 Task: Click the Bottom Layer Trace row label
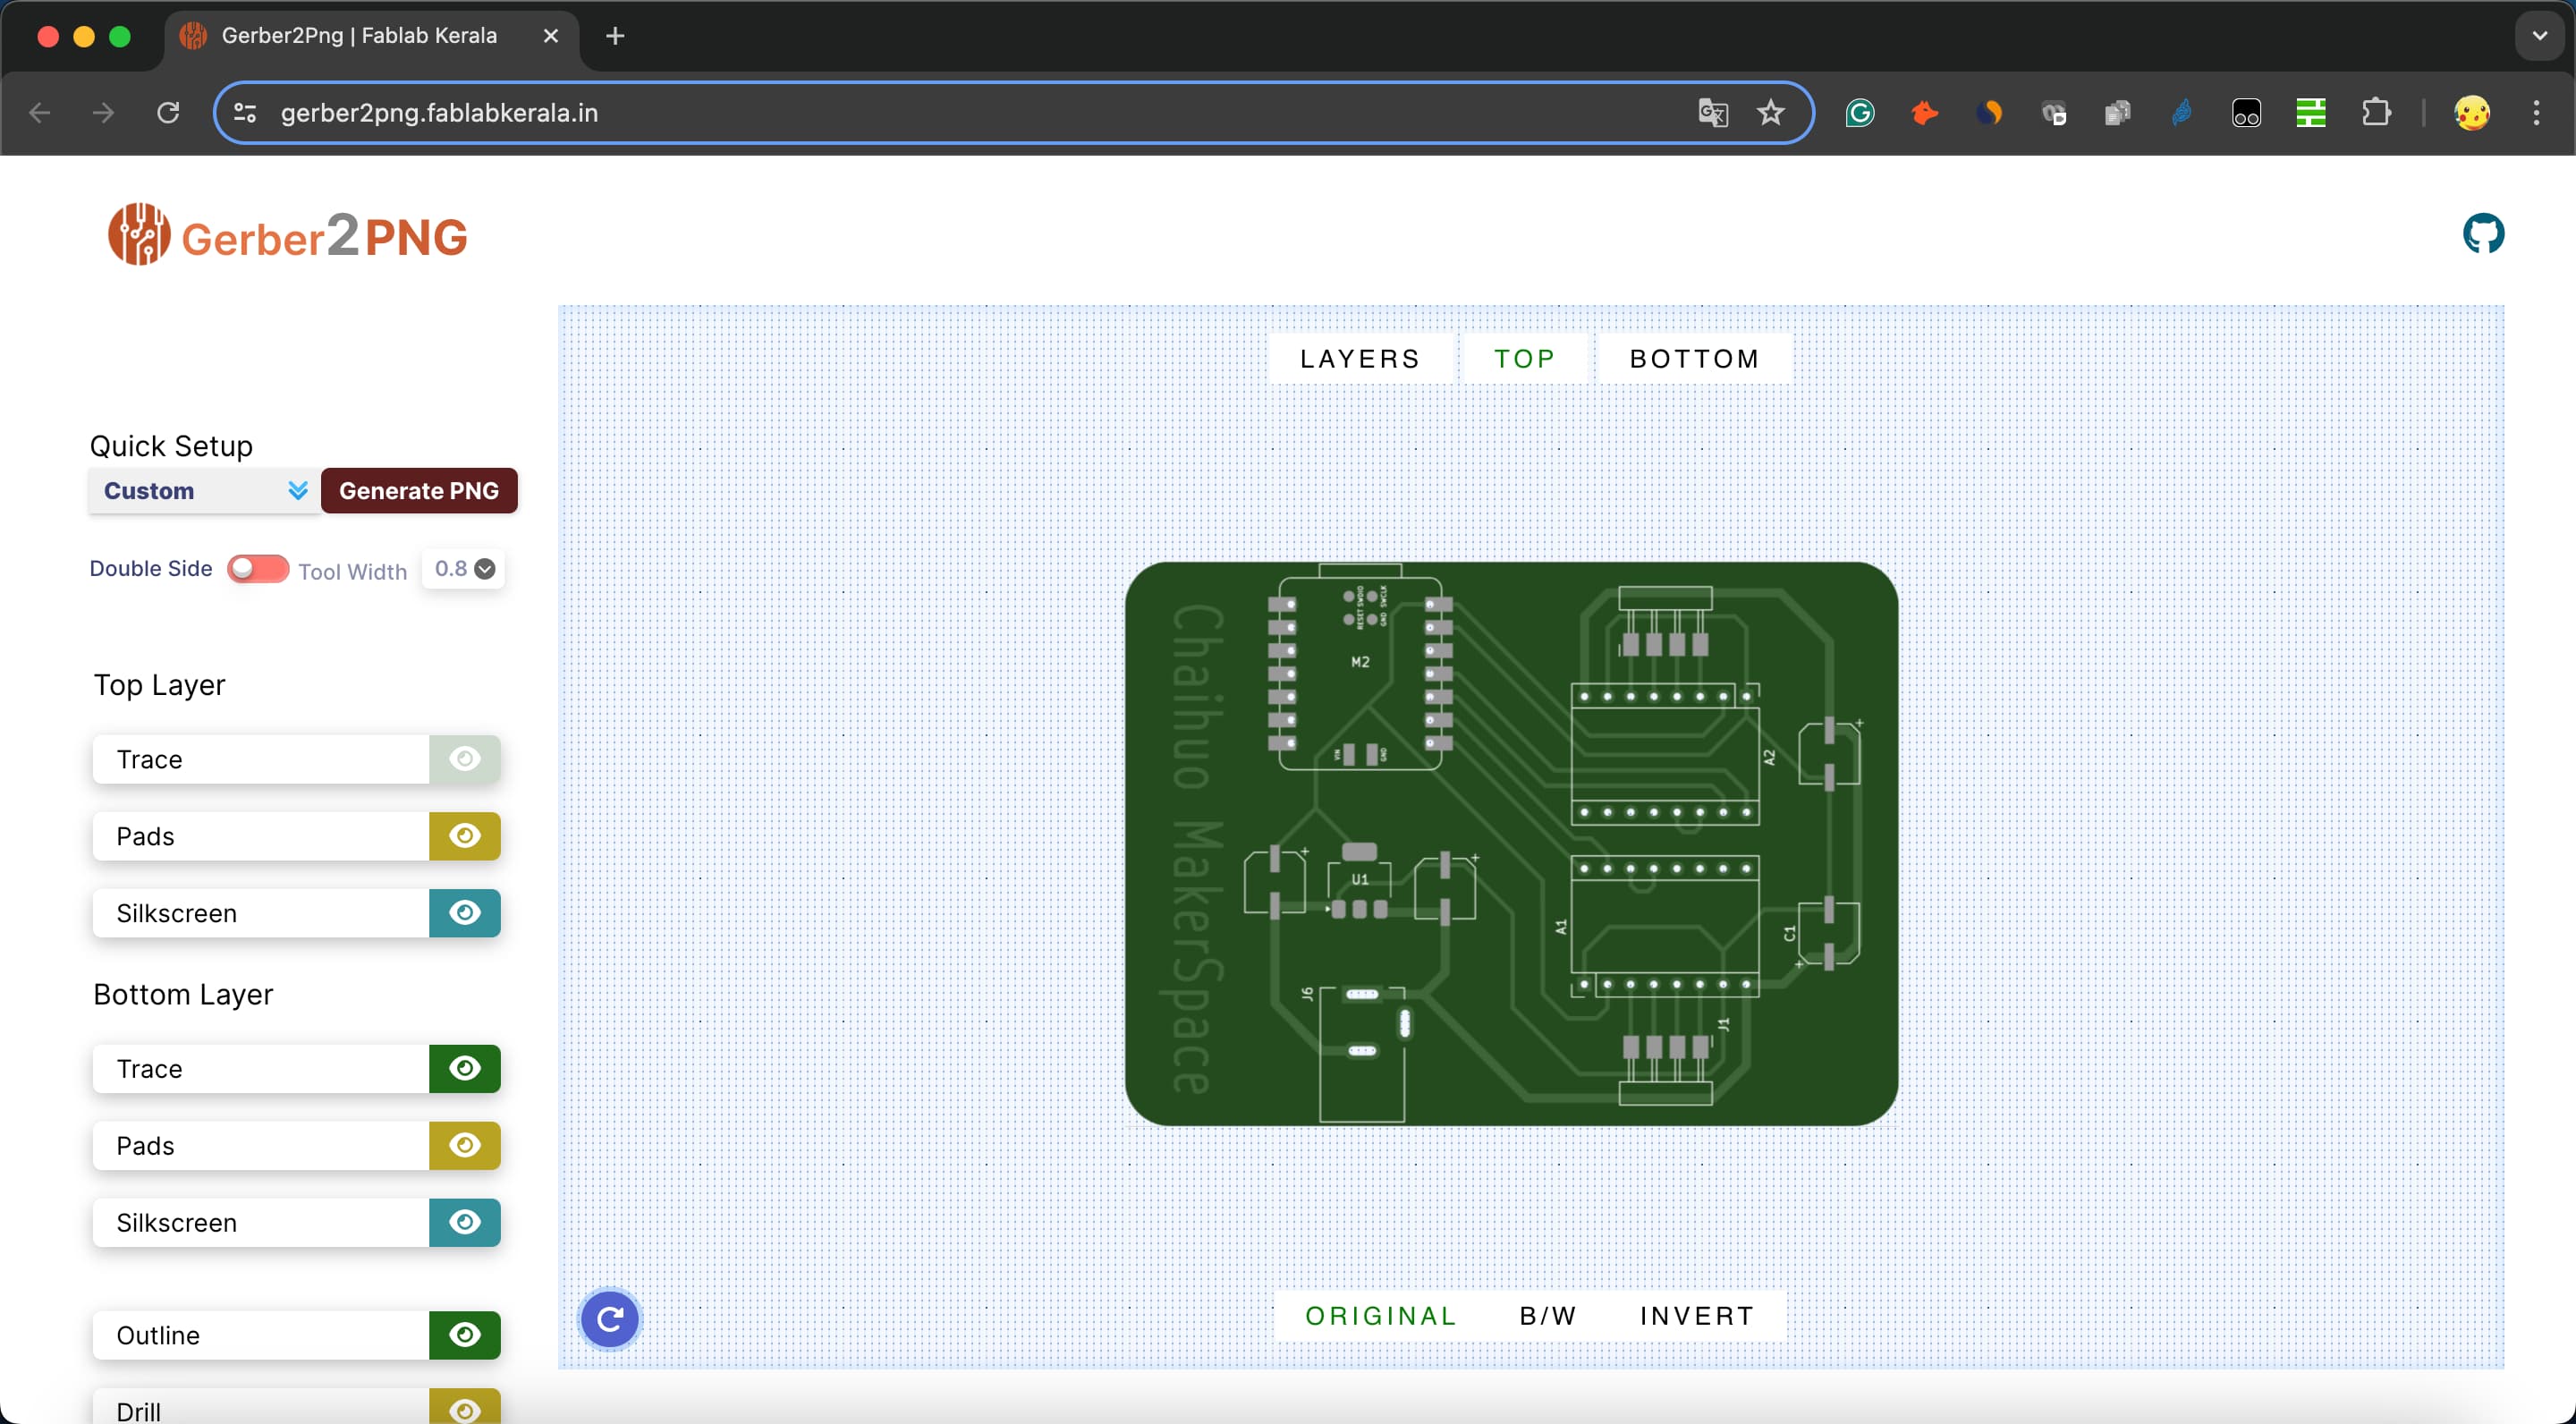pos(150,1069)
